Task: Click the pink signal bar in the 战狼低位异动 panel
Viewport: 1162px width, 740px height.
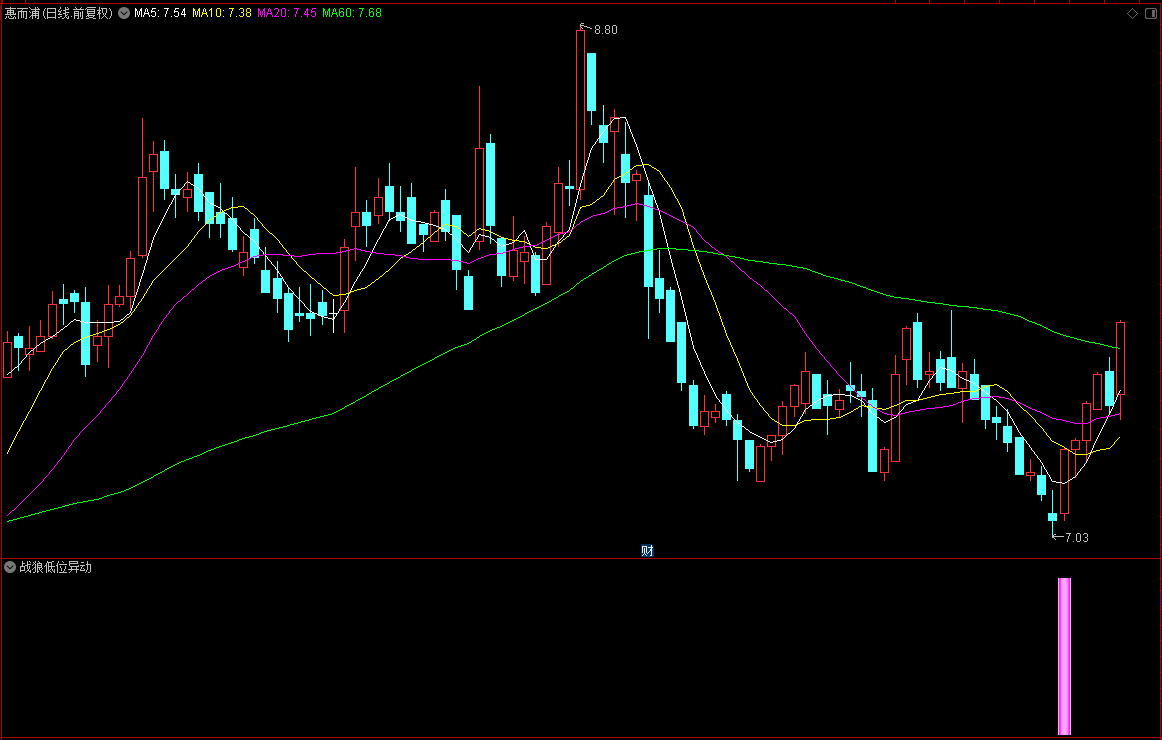Action: 1064,656
